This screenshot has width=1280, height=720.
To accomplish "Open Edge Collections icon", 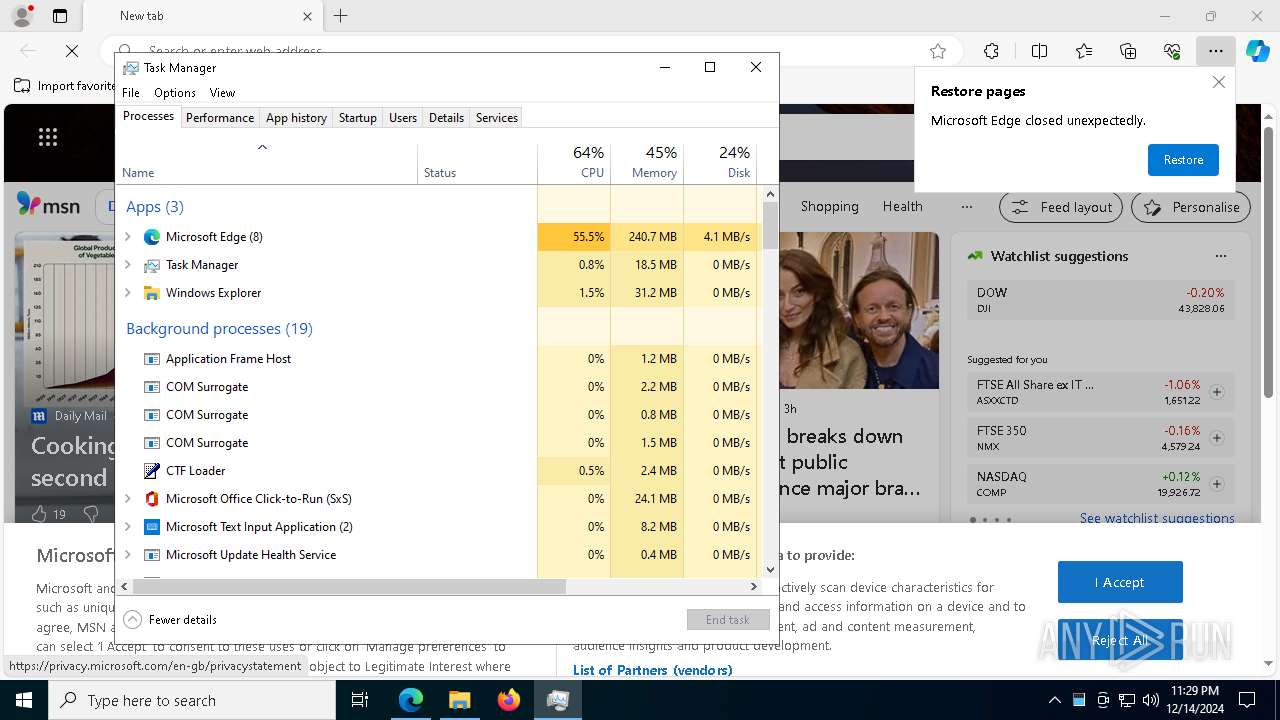I will coord(1128,51).
